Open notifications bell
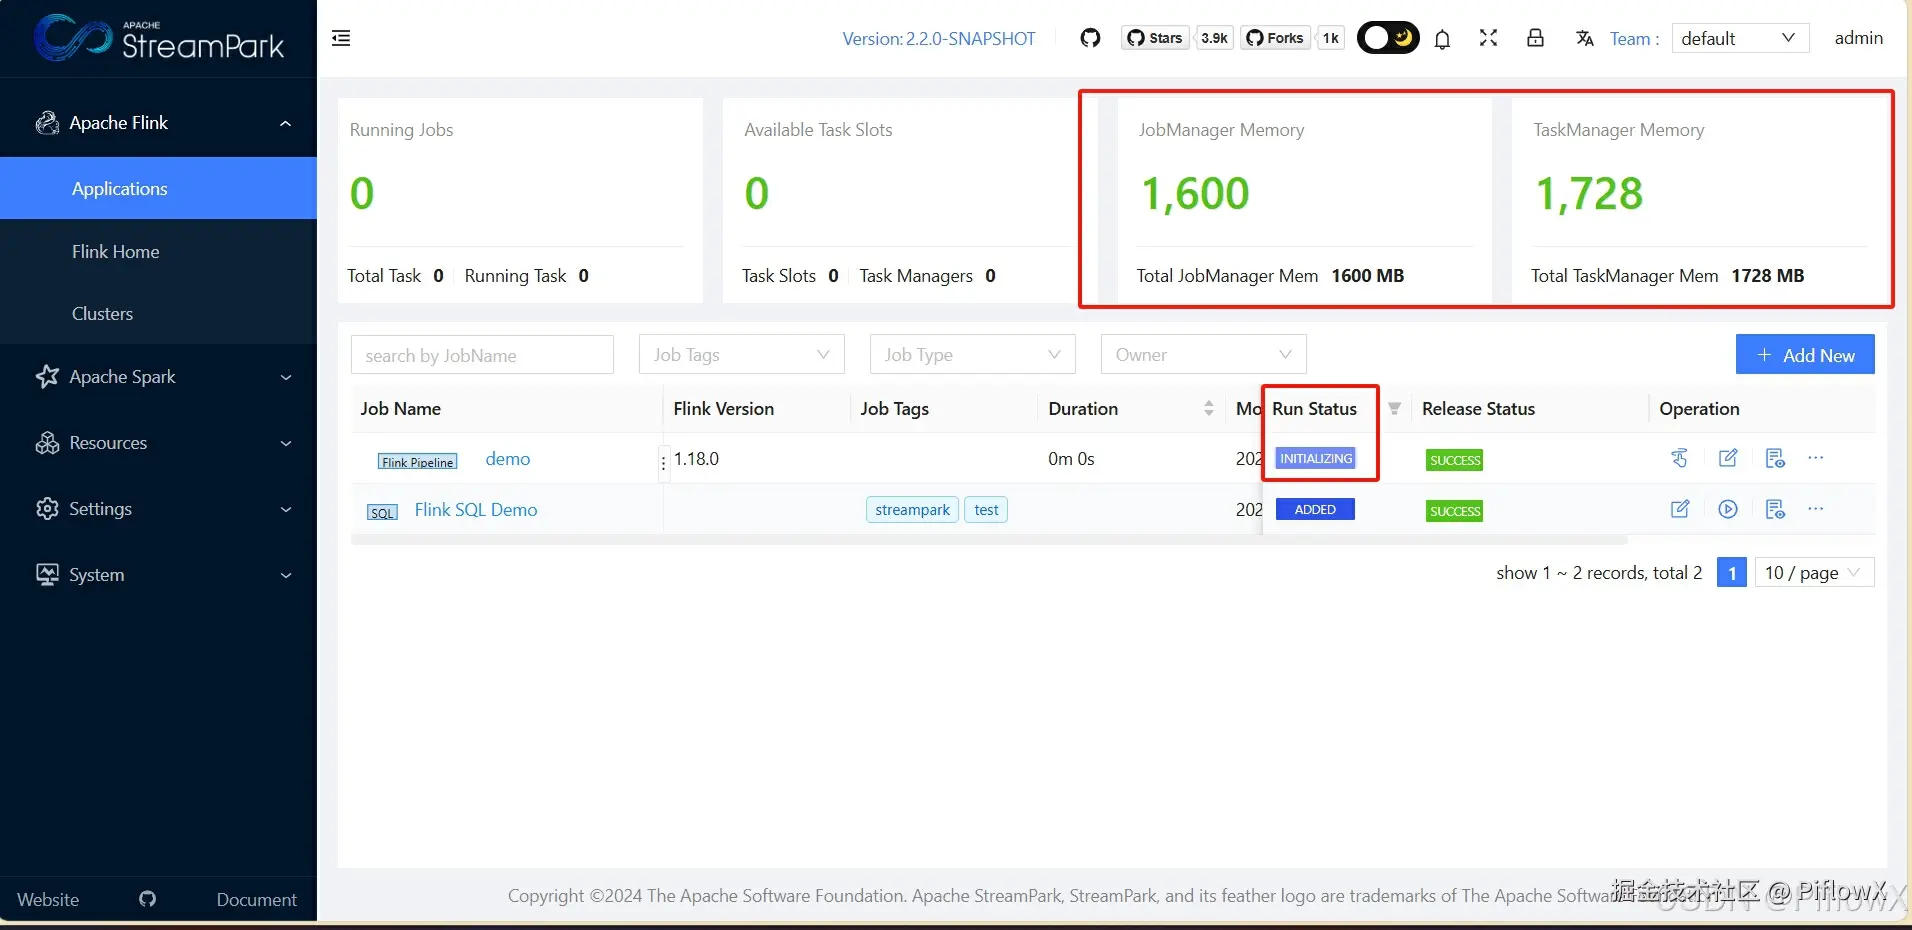The width and height of the screenshot is (1912, 930). click(1442, 39)
